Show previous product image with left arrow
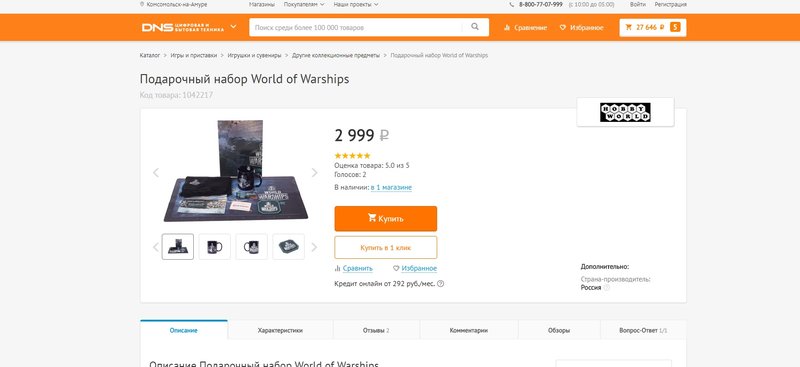Screen dimensions: 800x367 [156, 173]
